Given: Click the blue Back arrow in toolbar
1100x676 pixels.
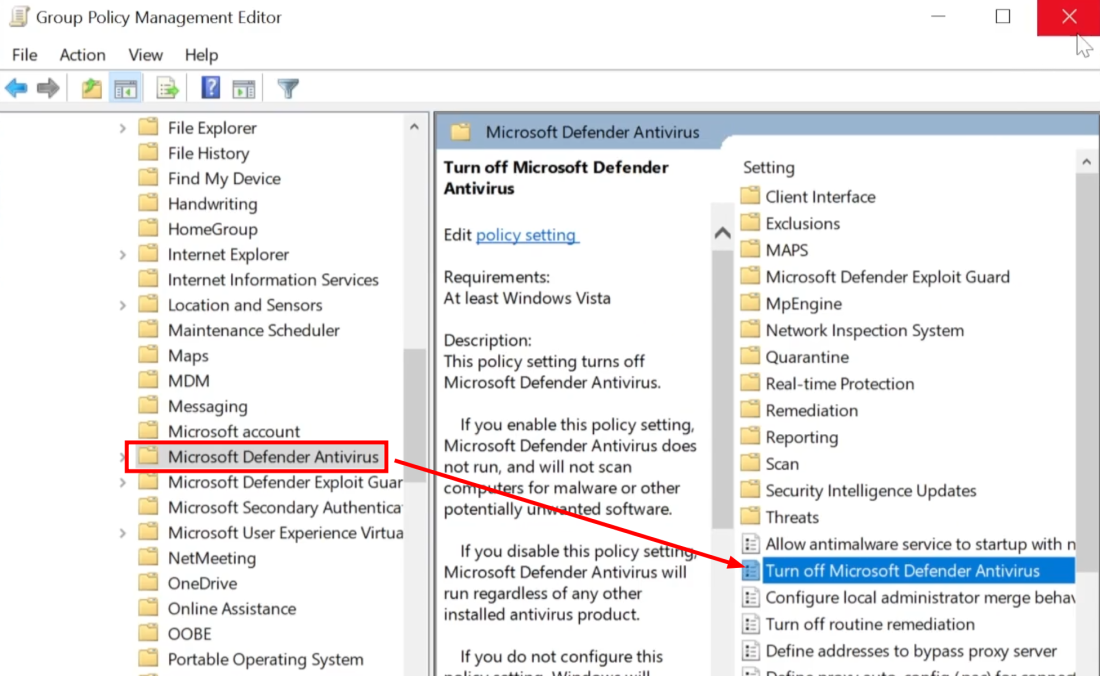Looking at the screenshot, I should tap(16, 89).
